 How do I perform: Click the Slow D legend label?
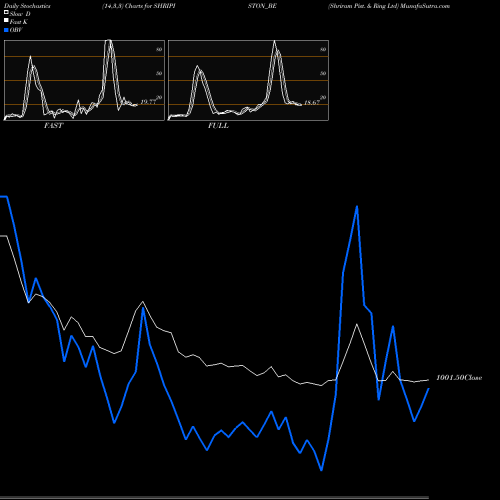click(x=20, y=14)
